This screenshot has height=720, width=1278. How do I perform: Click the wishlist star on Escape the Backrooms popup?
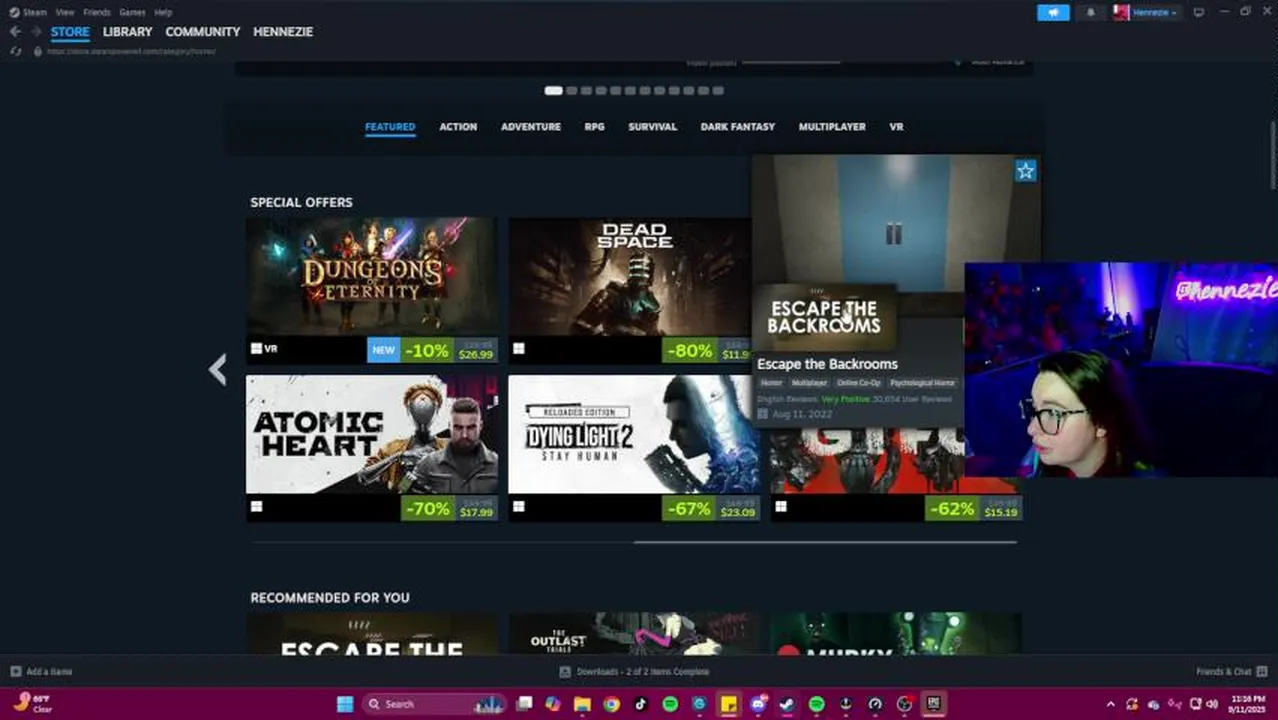point(1025,171)
